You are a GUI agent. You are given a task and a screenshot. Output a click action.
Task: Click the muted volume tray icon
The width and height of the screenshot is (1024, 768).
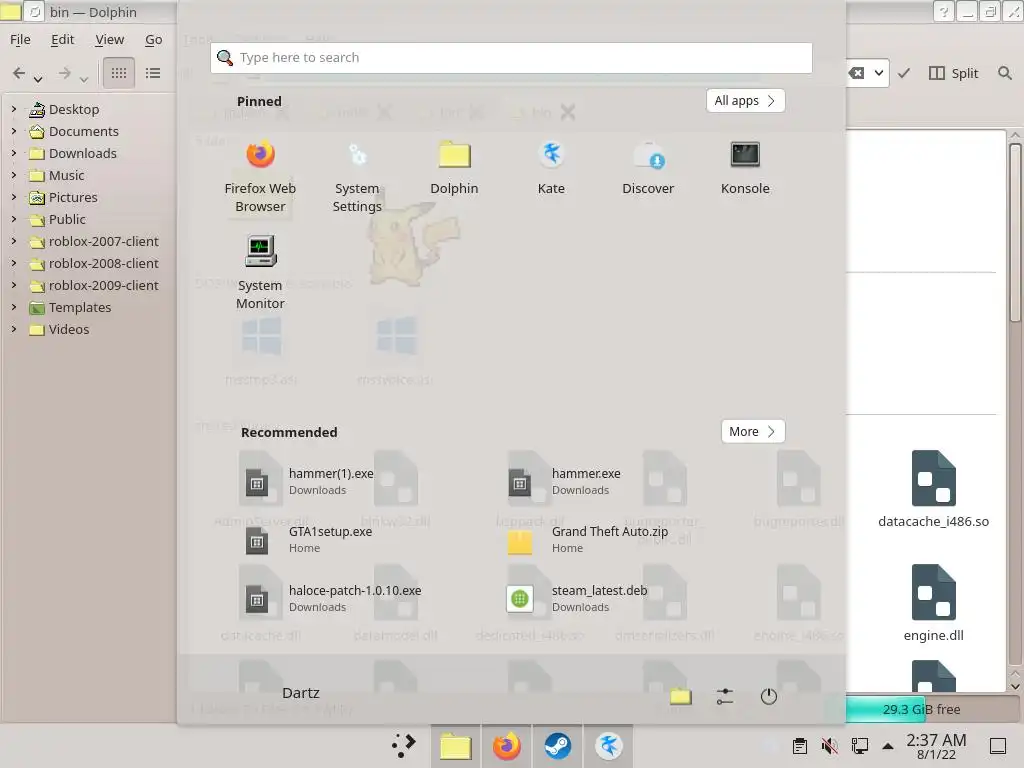[x=829, y=746]
